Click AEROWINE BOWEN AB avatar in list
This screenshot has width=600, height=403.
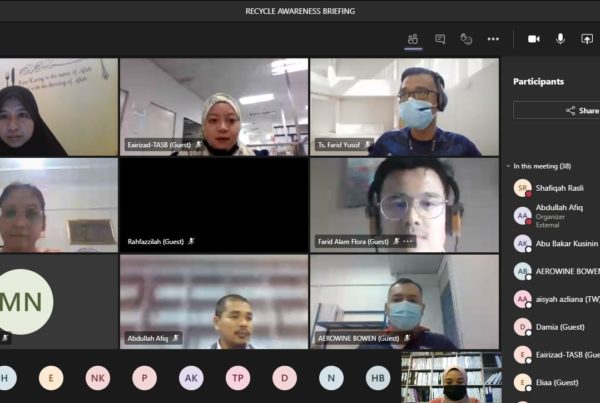point(523,271)
